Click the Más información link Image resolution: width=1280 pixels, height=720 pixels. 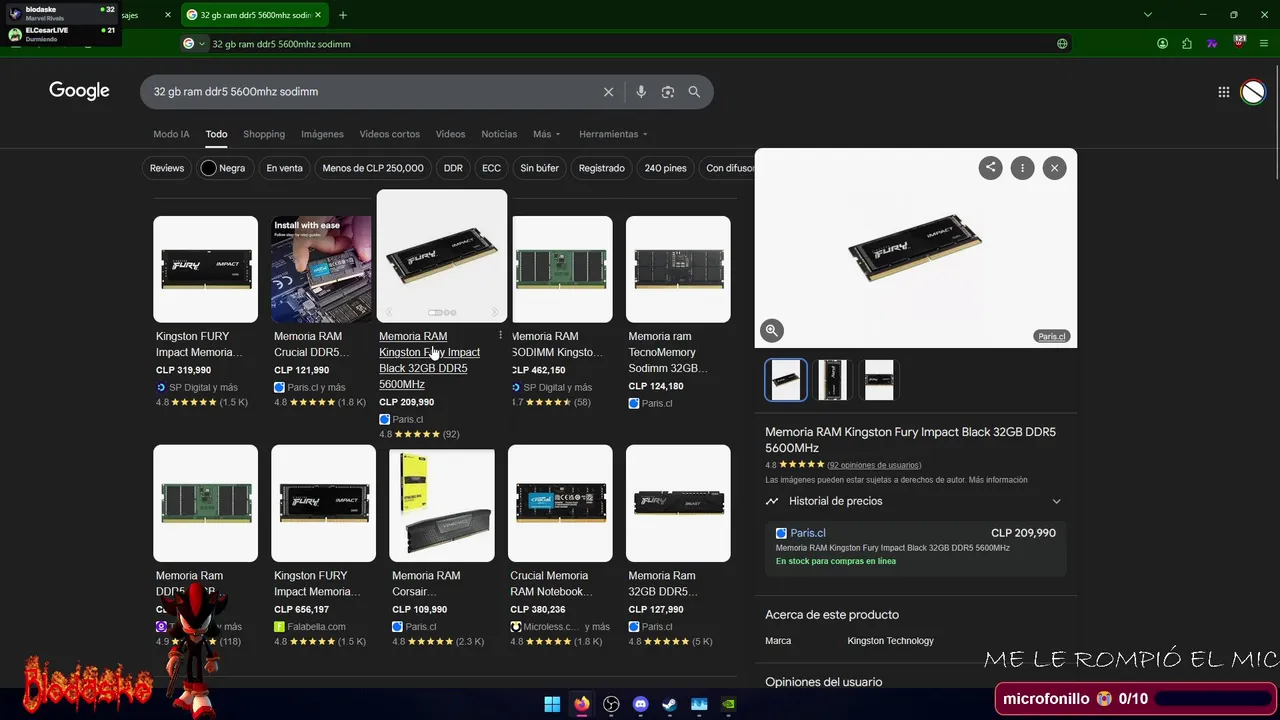997,480
